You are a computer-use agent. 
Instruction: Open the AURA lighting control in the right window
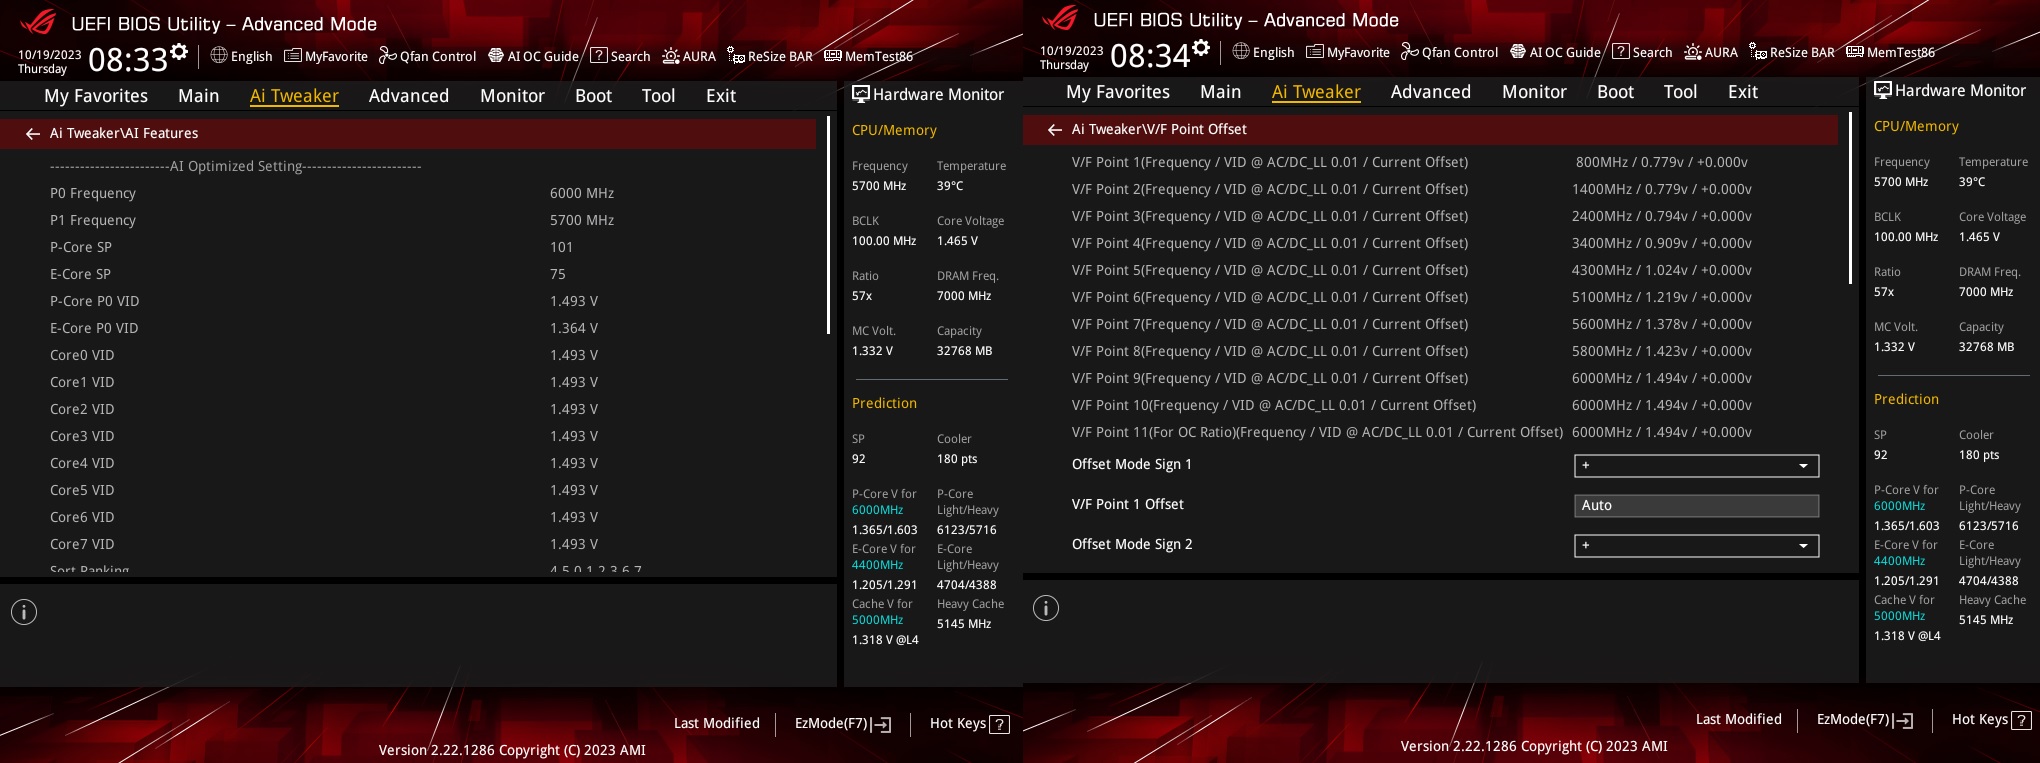click(x=1711, y=52)
